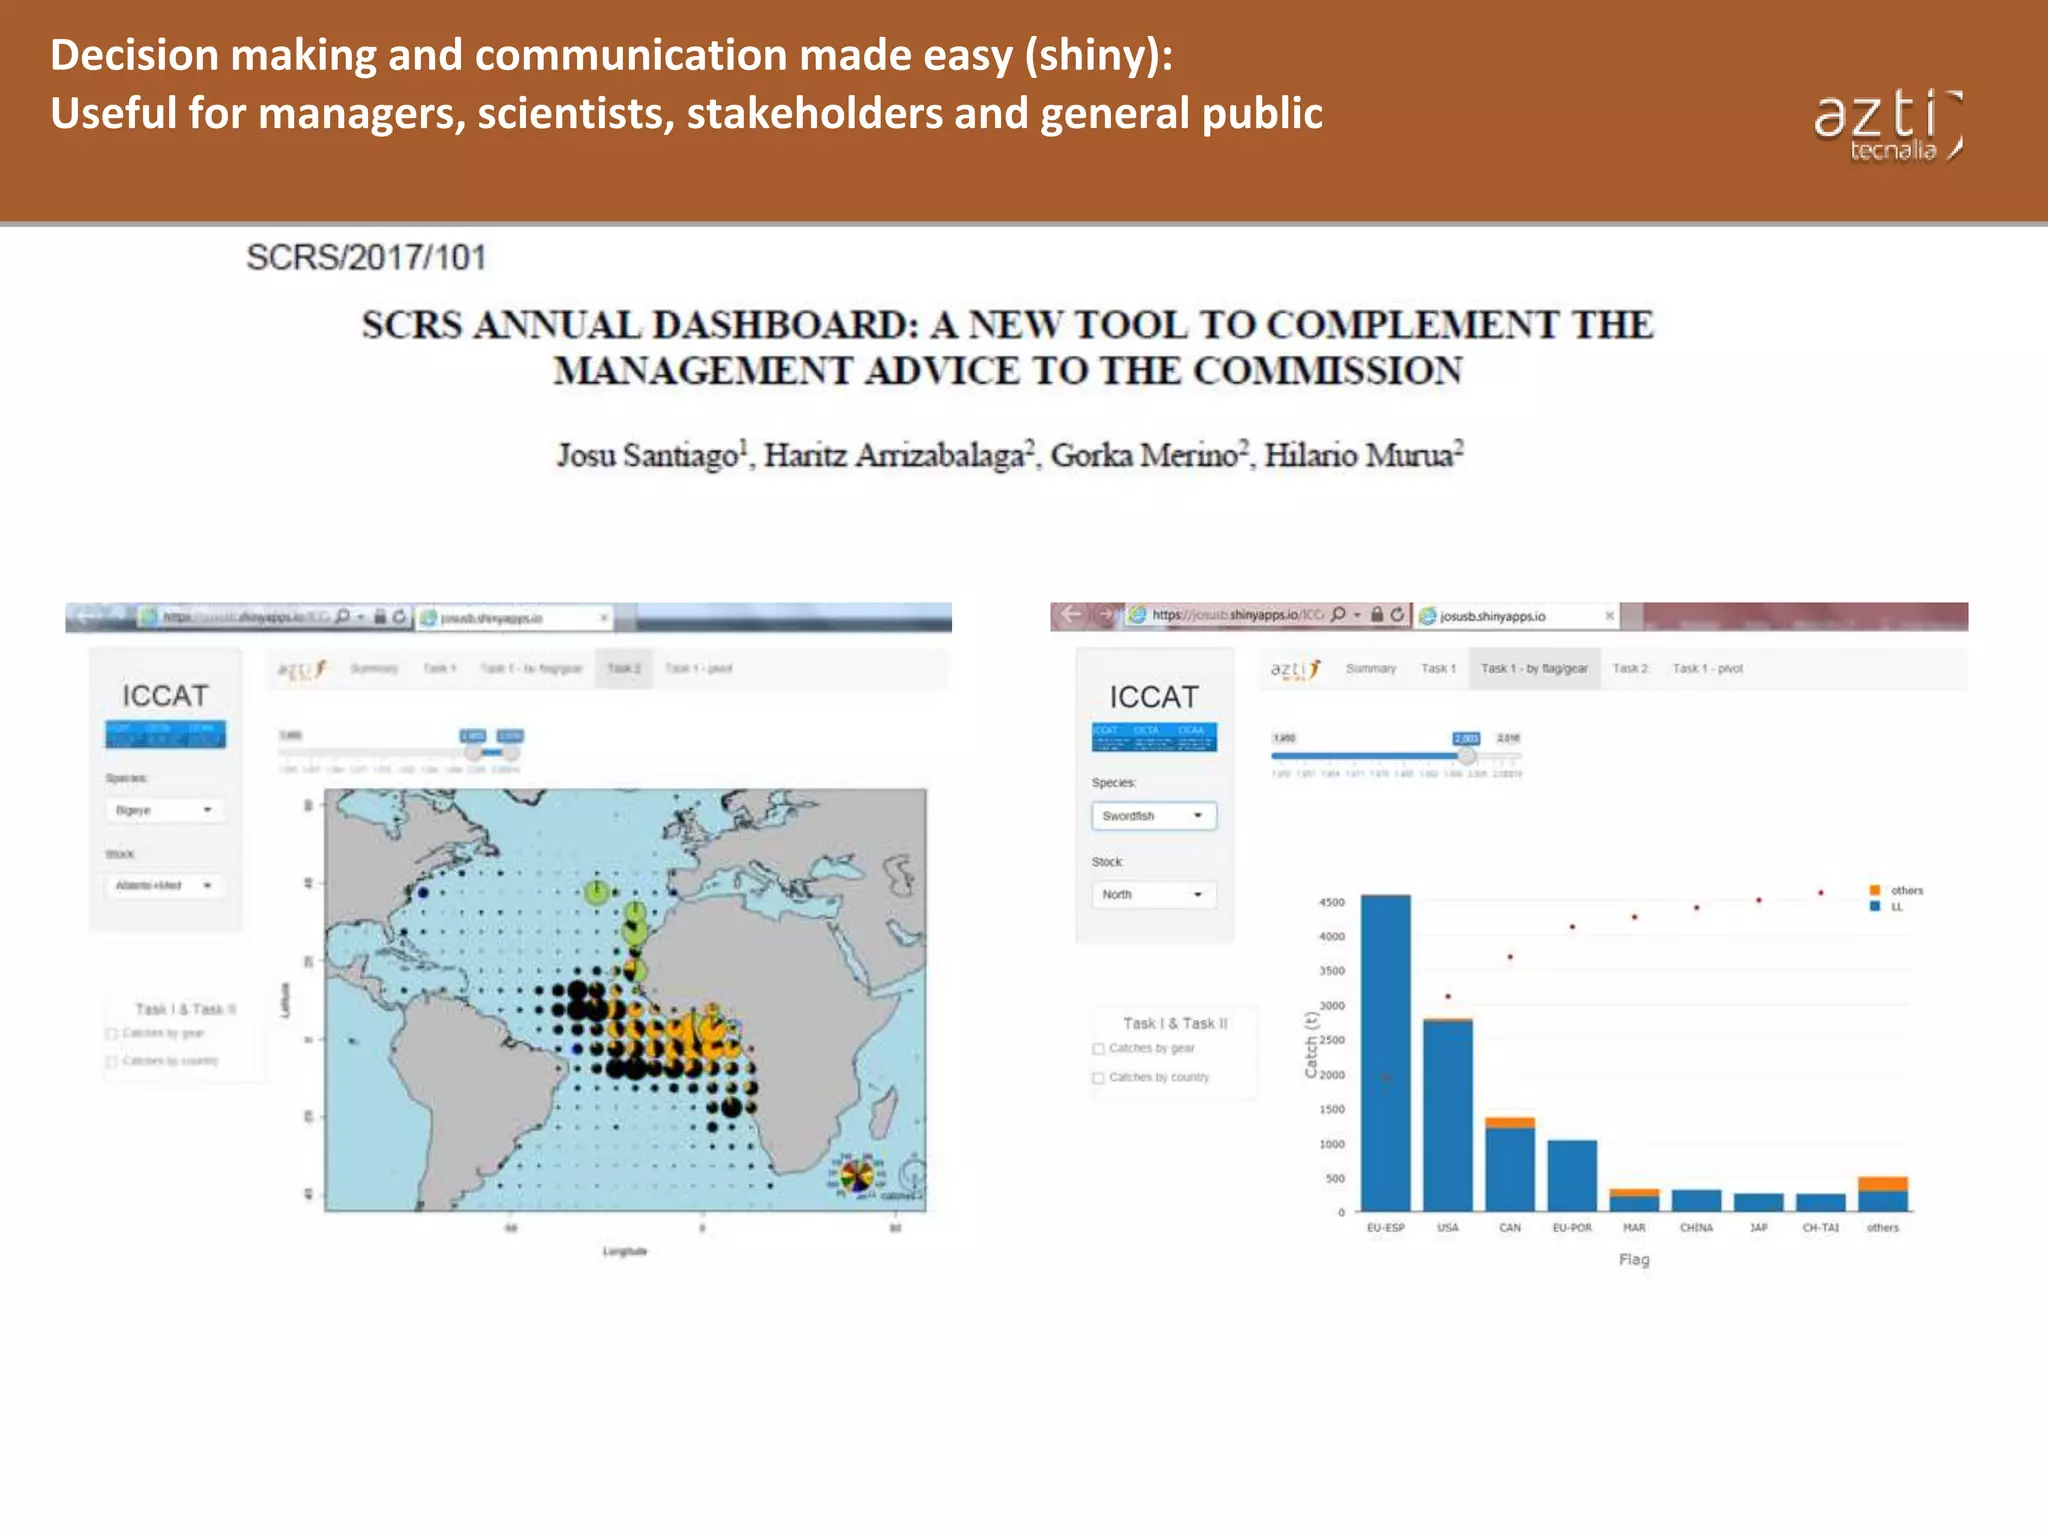Click the EU-POR bar in the chart
2048x1536 pixels.
[x=1572, y=1176]
